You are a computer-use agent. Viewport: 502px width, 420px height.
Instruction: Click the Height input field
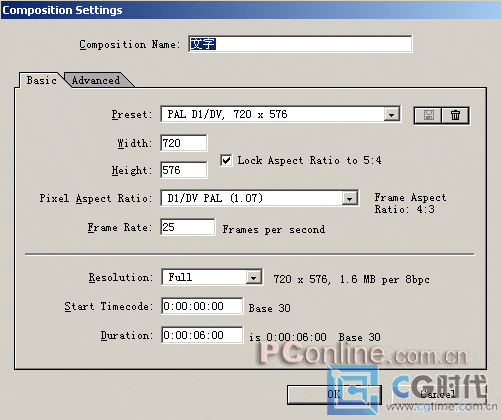pos(184,170)
